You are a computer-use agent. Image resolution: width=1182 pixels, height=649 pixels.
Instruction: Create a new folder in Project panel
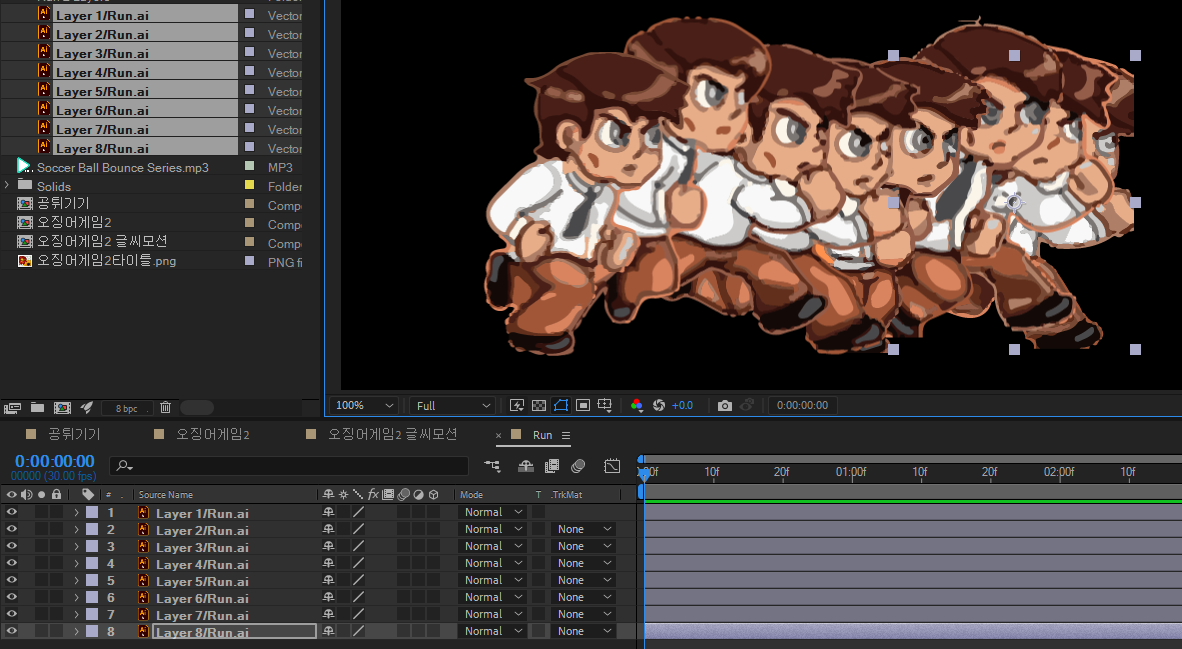37,408
